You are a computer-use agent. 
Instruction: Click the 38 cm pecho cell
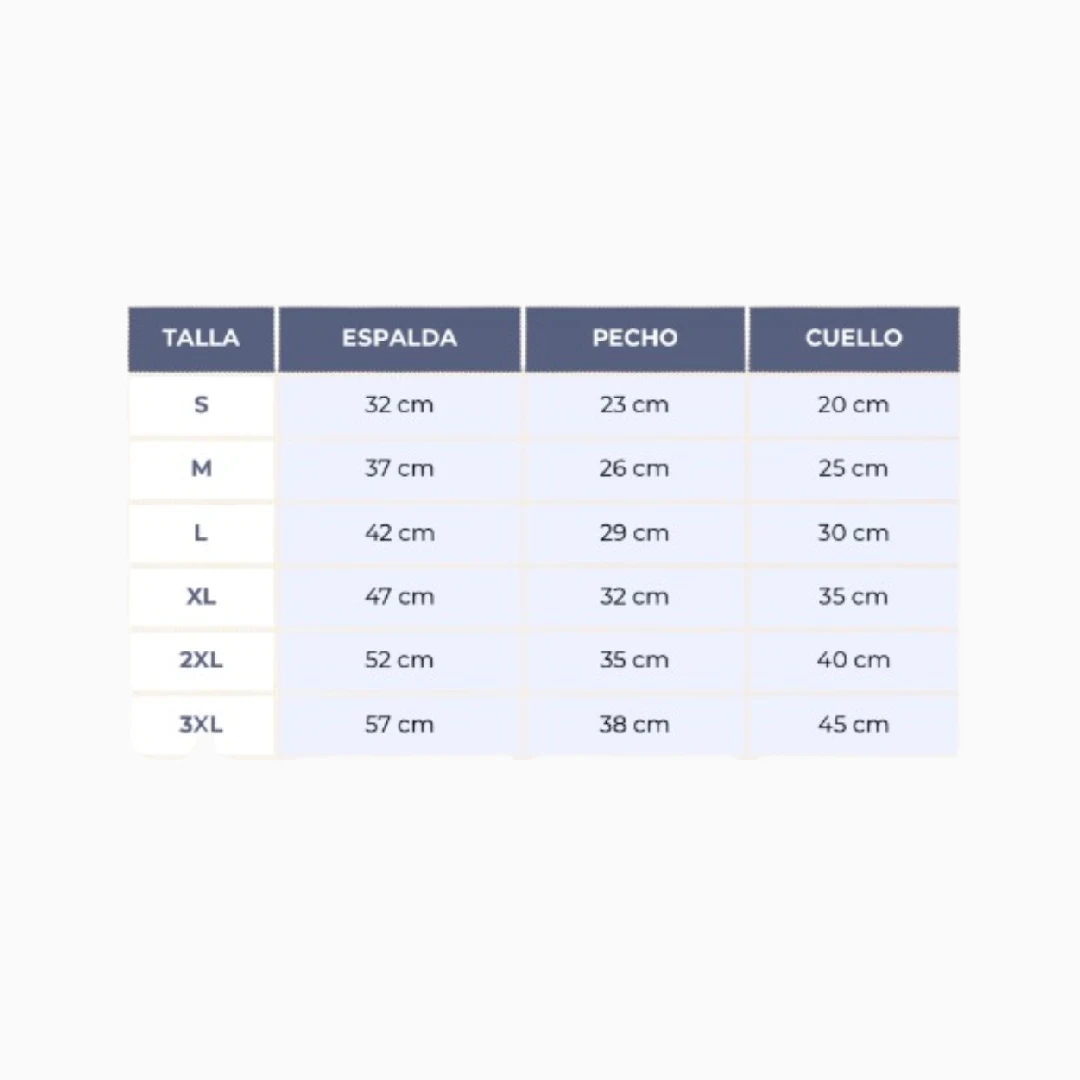635,725
